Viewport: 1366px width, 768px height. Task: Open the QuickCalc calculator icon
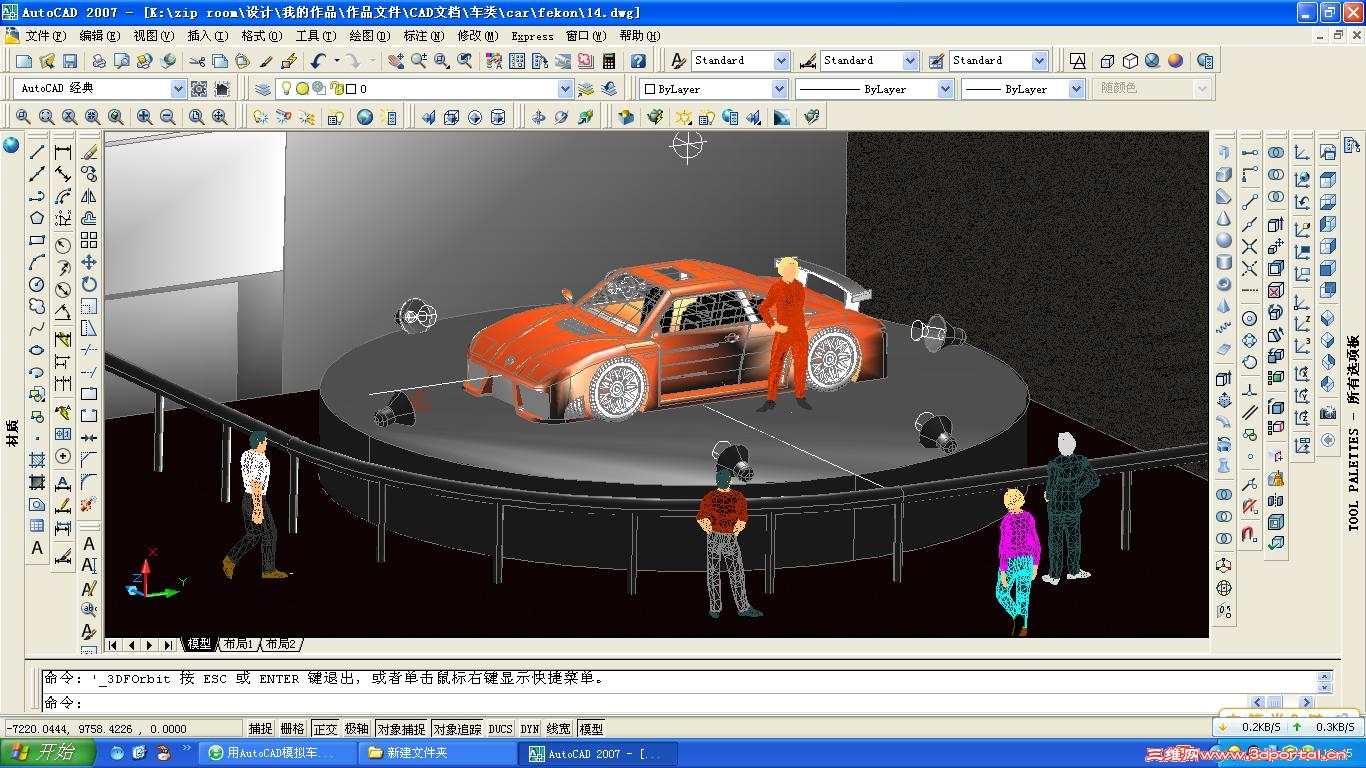click(x=608, y=62)
